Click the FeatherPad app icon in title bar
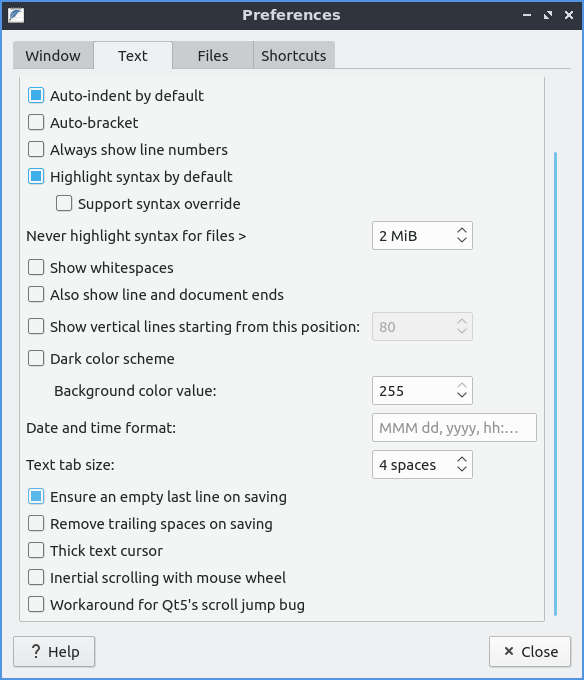Viewport: 584px width, 680px height. click(16, 15)
